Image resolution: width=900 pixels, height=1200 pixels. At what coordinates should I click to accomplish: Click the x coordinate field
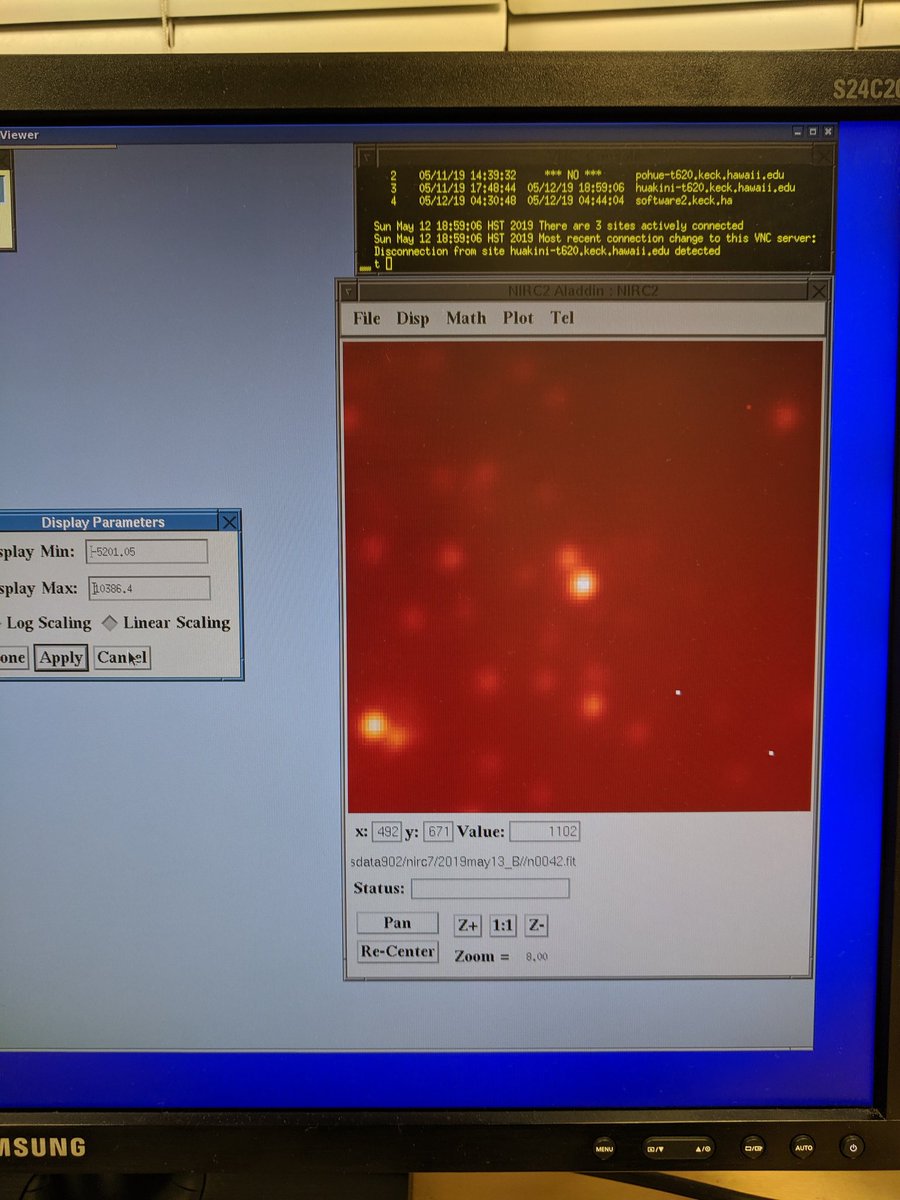387,832
